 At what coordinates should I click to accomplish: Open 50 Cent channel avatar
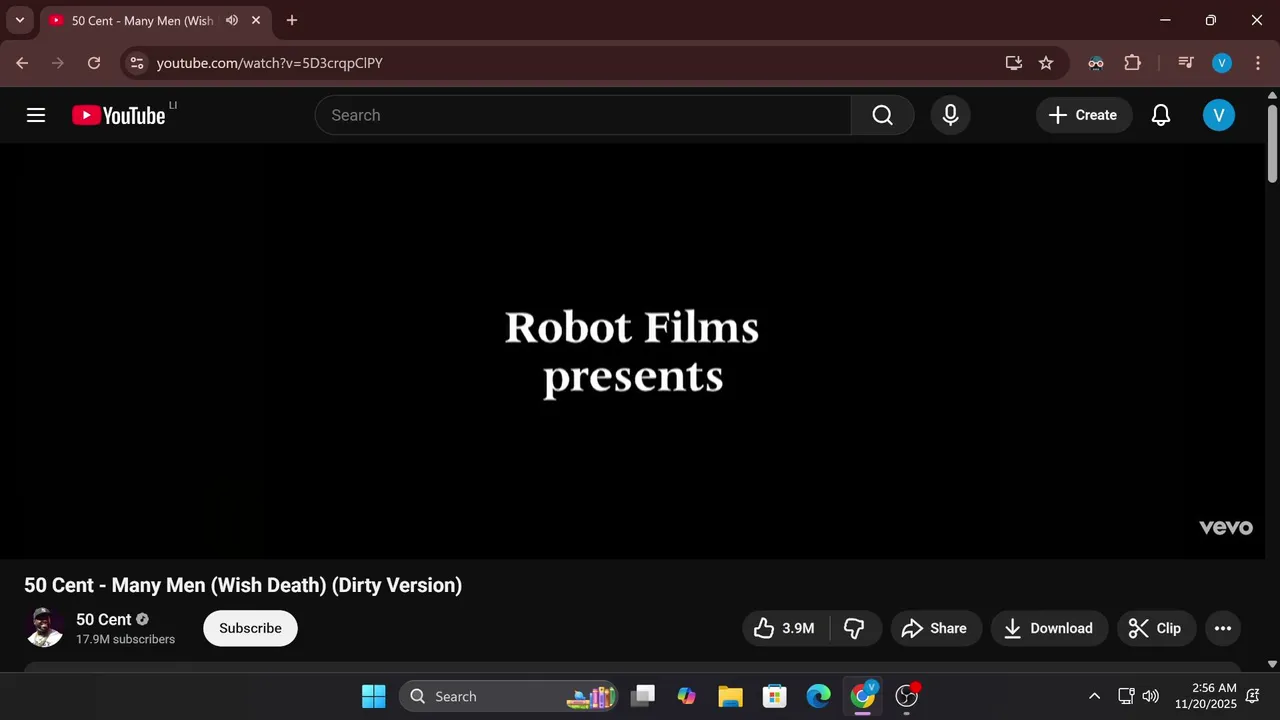[x=44, y=628]
